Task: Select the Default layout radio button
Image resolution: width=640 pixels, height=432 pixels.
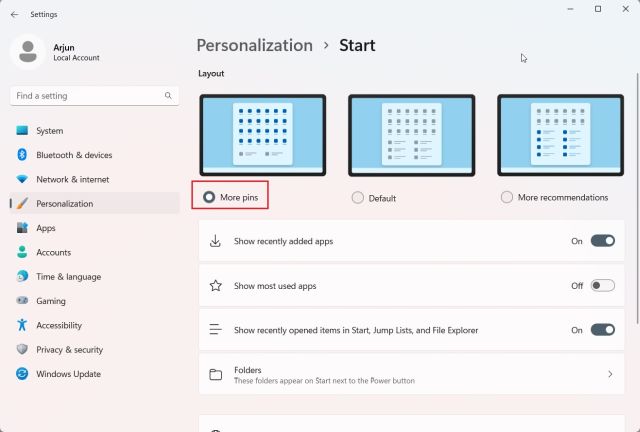Action: click(358, 198)
